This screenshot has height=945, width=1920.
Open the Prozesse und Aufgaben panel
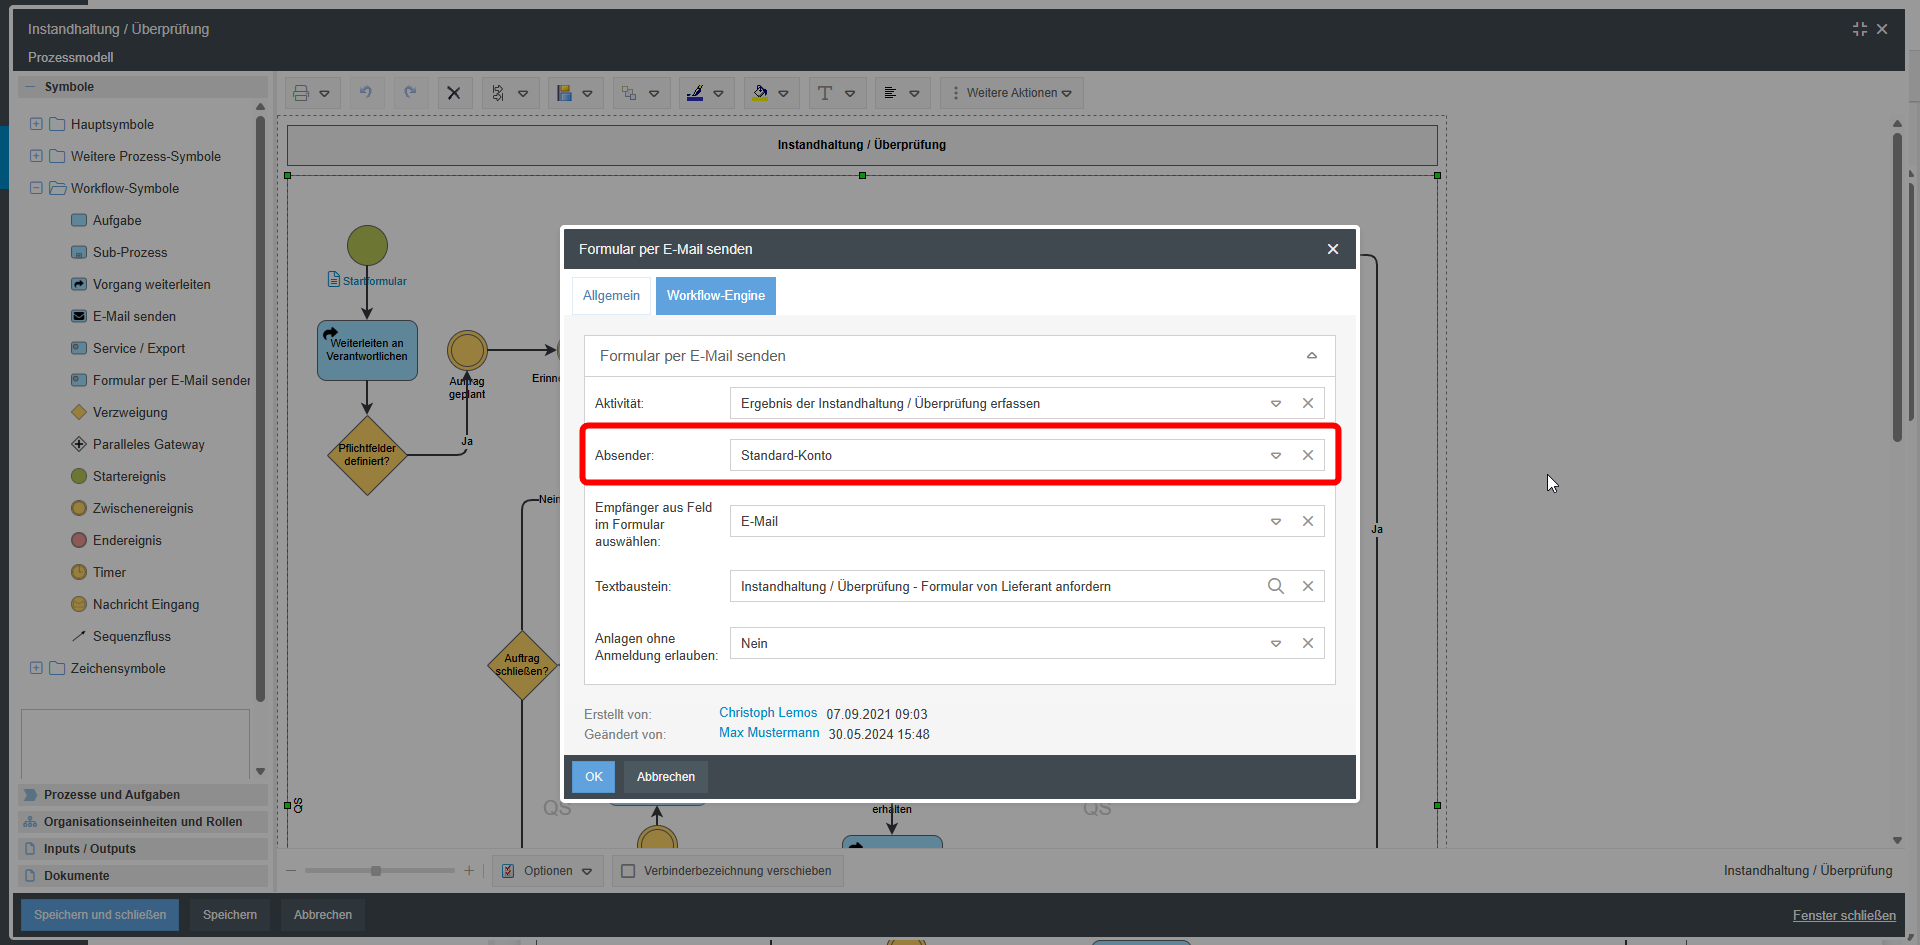coord(143,795)
